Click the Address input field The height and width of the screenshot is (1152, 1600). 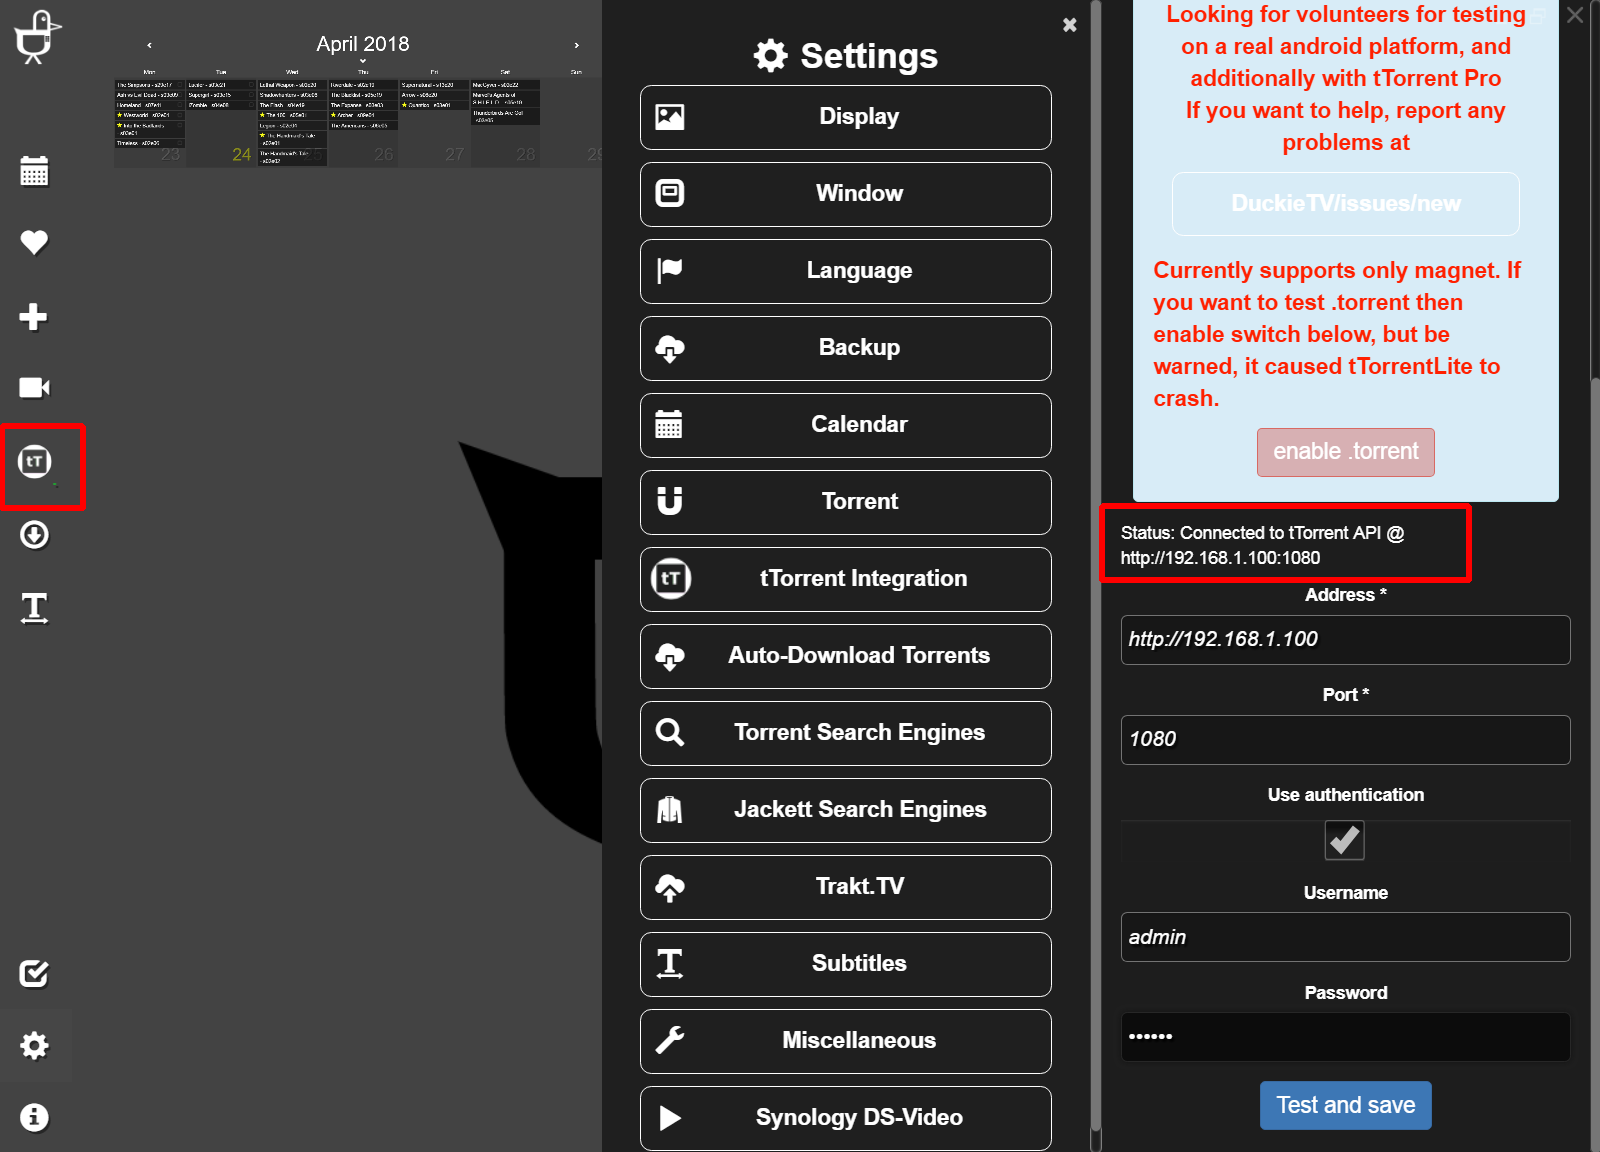click(x=1346, y=640)
